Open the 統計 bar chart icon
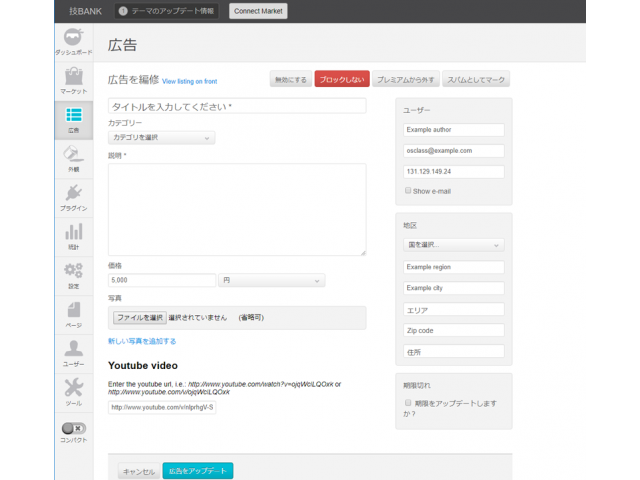The image size is (640, 480). tap(73, 234)
